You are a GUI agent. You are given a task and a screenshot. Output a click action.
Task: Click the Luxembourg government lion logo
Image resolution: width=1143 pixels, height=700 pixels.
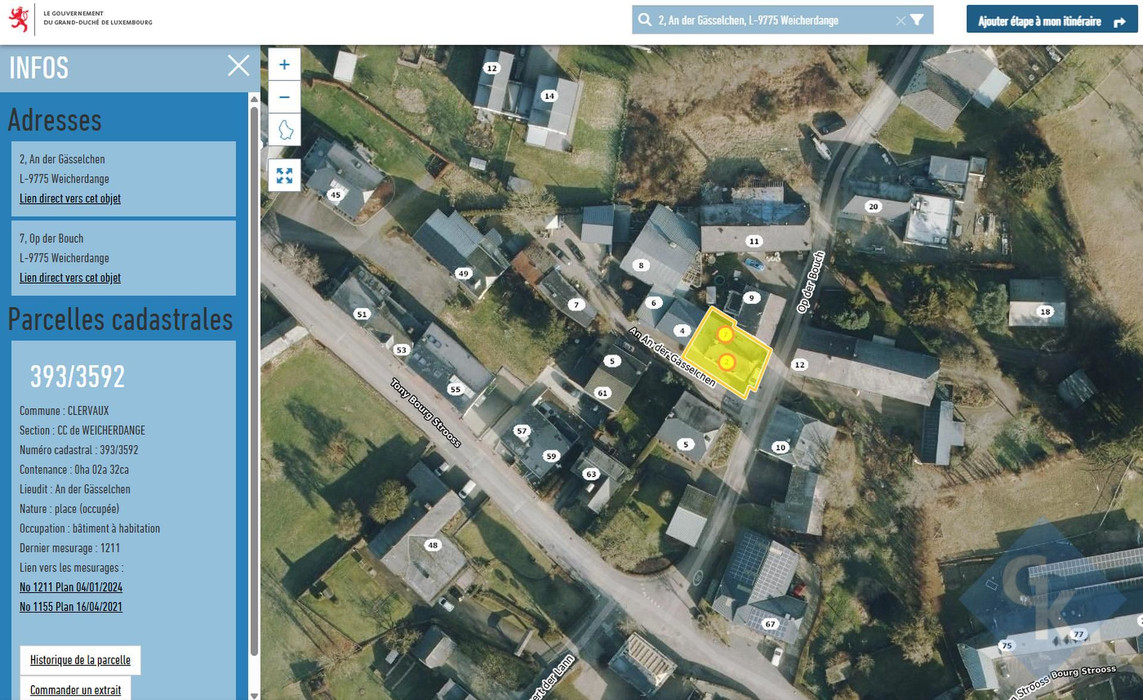pyautogui.click(x=19, y=18)
